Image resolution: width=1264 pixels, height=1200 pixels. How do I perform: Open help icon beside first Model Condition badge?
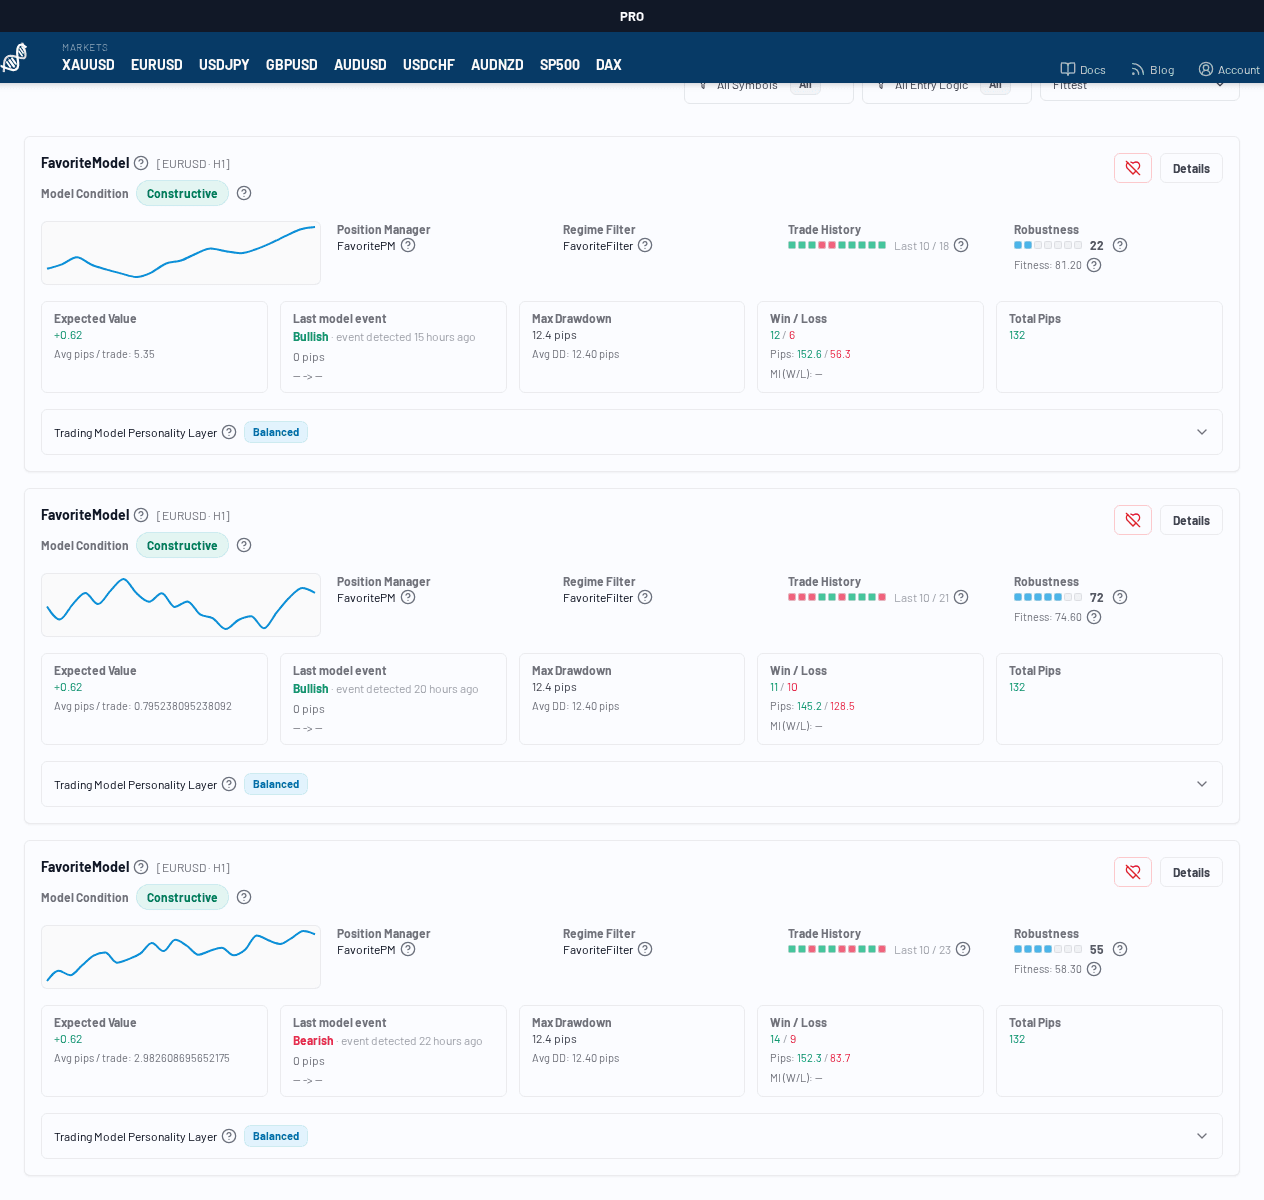click(244, 193)
